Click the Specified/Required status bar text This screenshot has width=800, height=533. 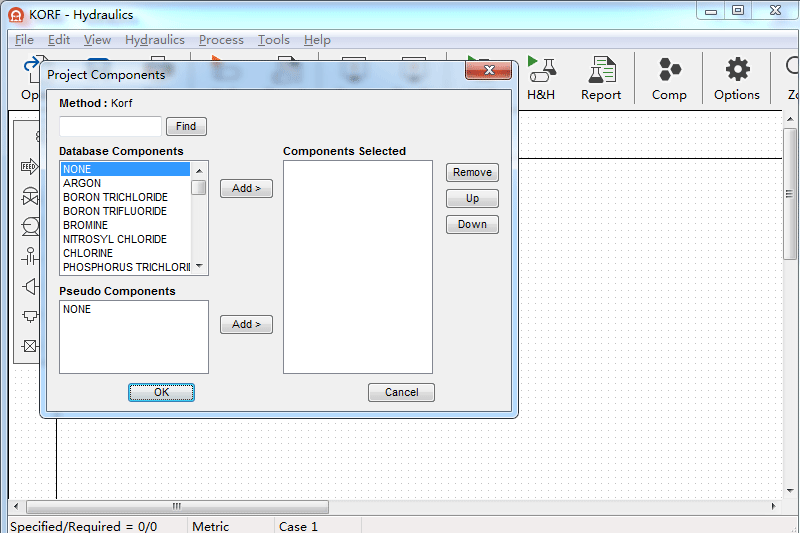84,526
